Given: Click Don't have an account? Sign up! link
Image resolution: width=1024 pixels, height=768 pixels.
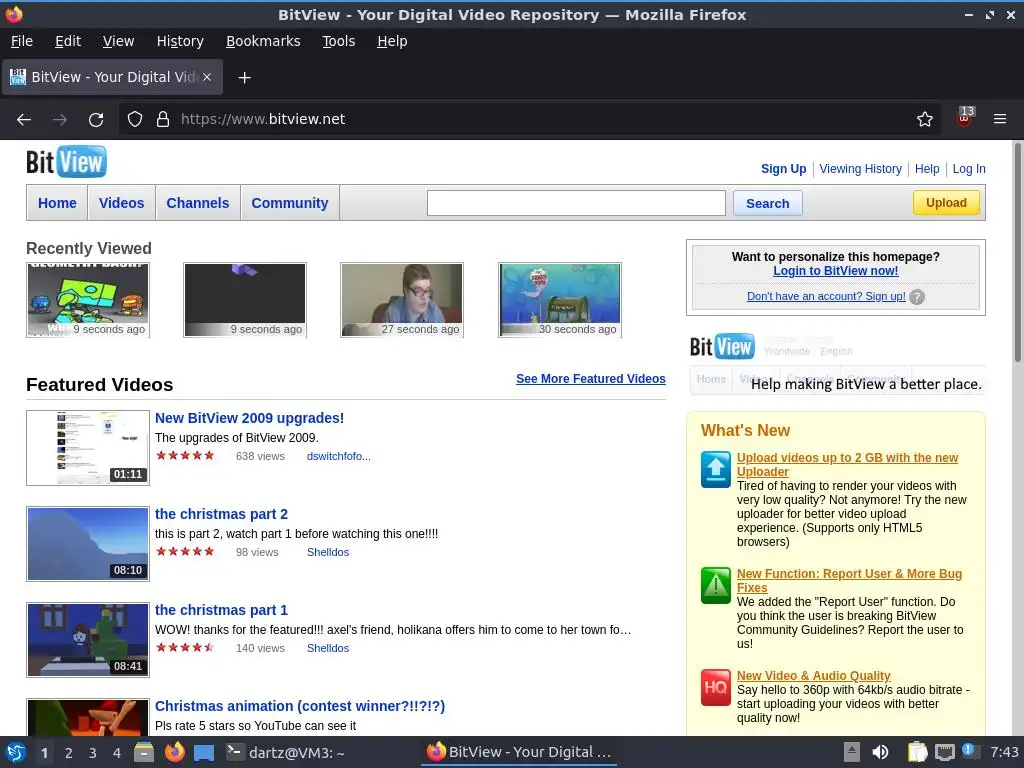Looking at the screenshot, I should (x=826, y=296).
